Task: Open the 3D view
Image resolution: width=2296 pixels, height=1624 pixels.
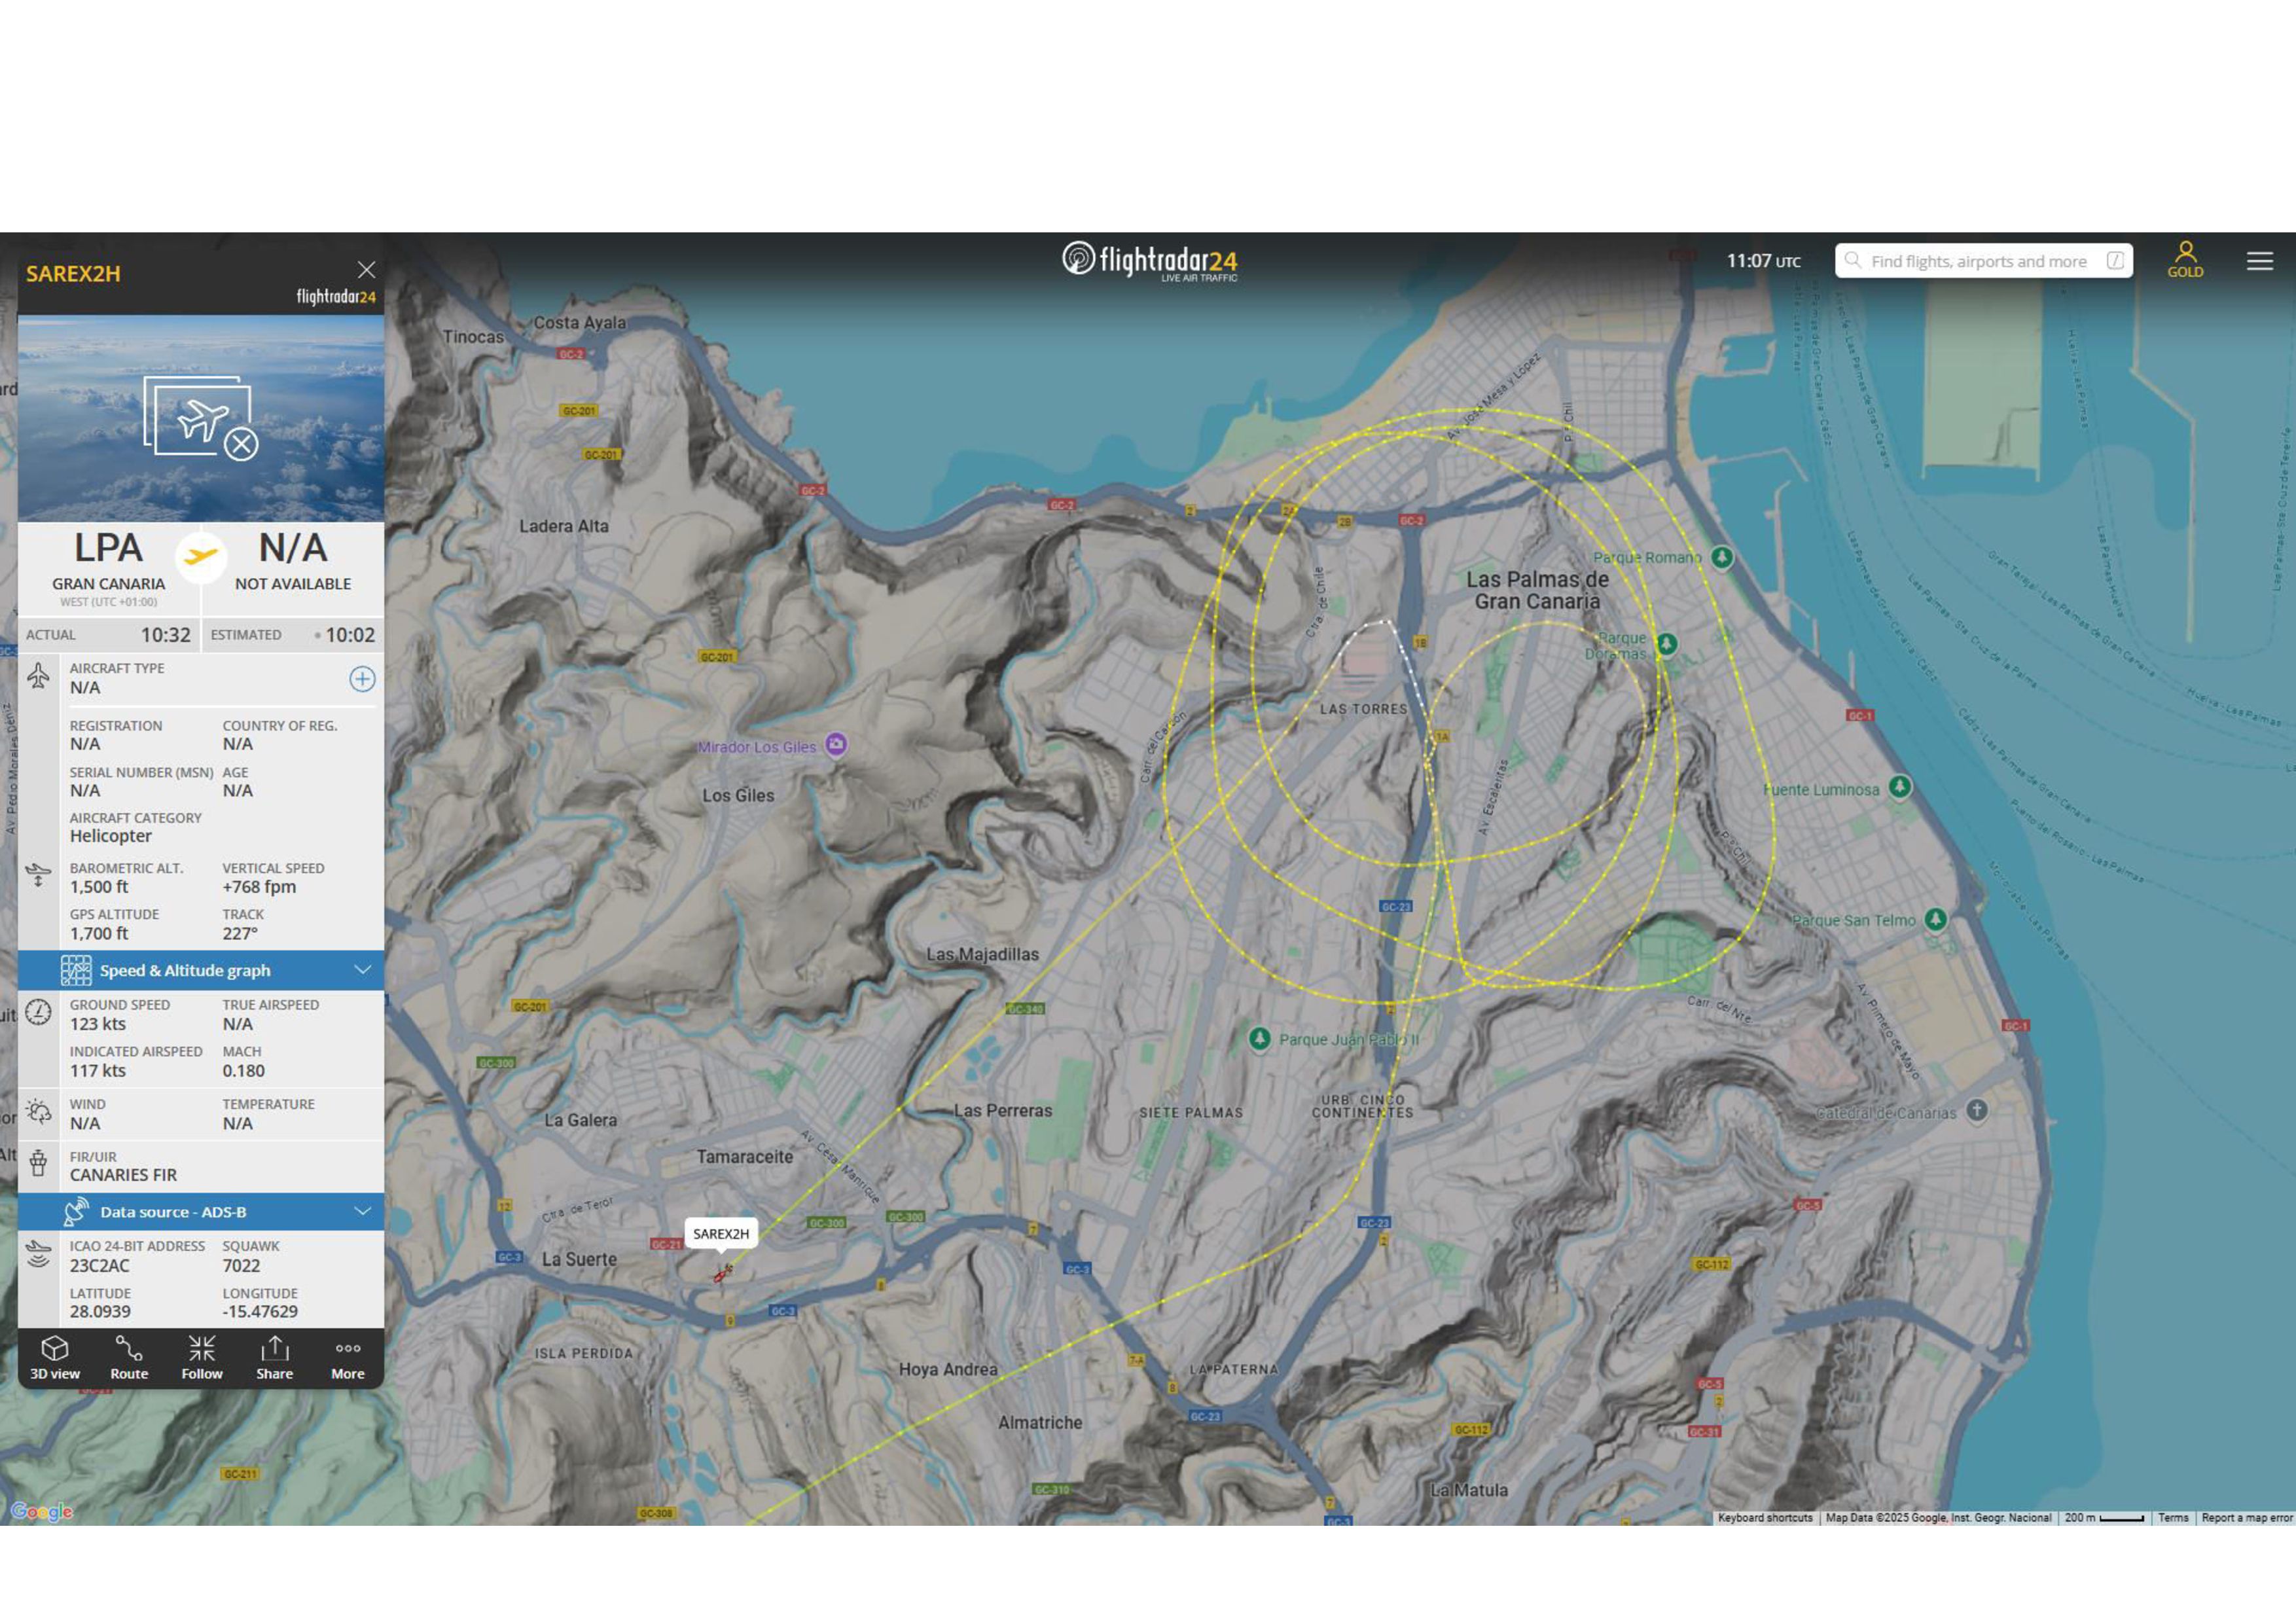Action: 55,1358
